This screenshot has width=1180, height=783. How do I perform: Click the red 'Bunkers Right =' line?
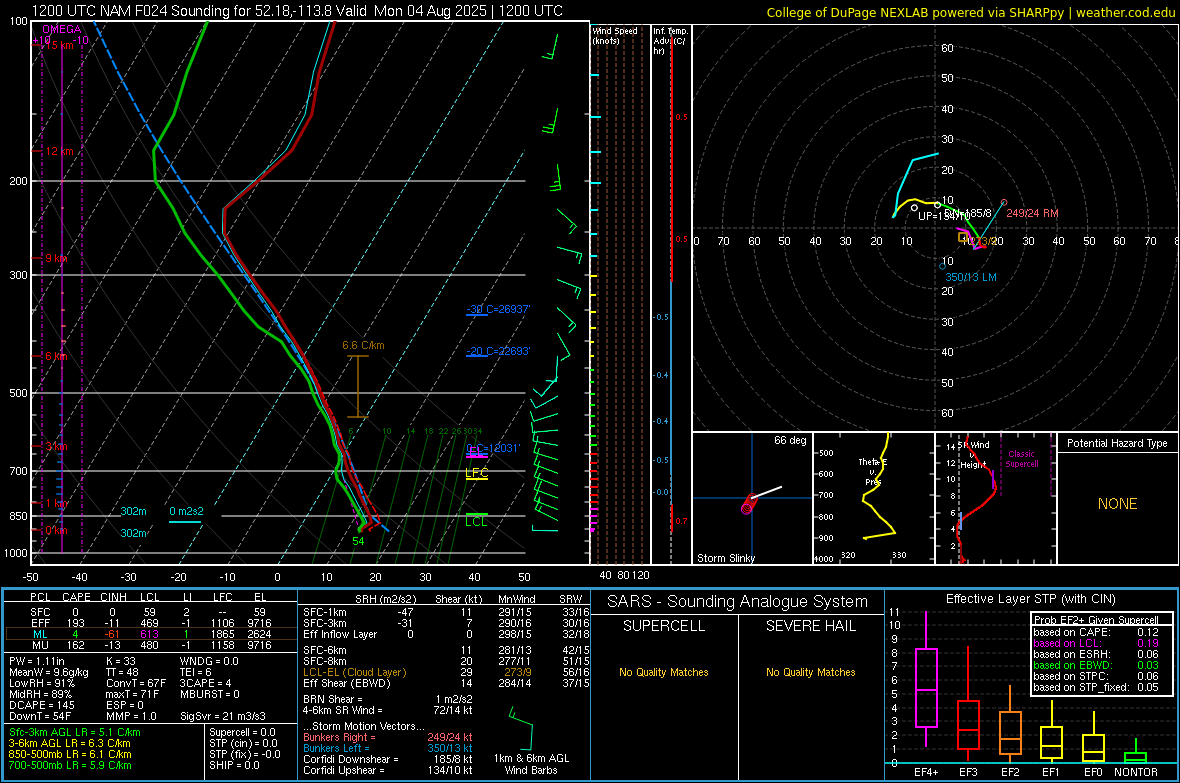388,737
